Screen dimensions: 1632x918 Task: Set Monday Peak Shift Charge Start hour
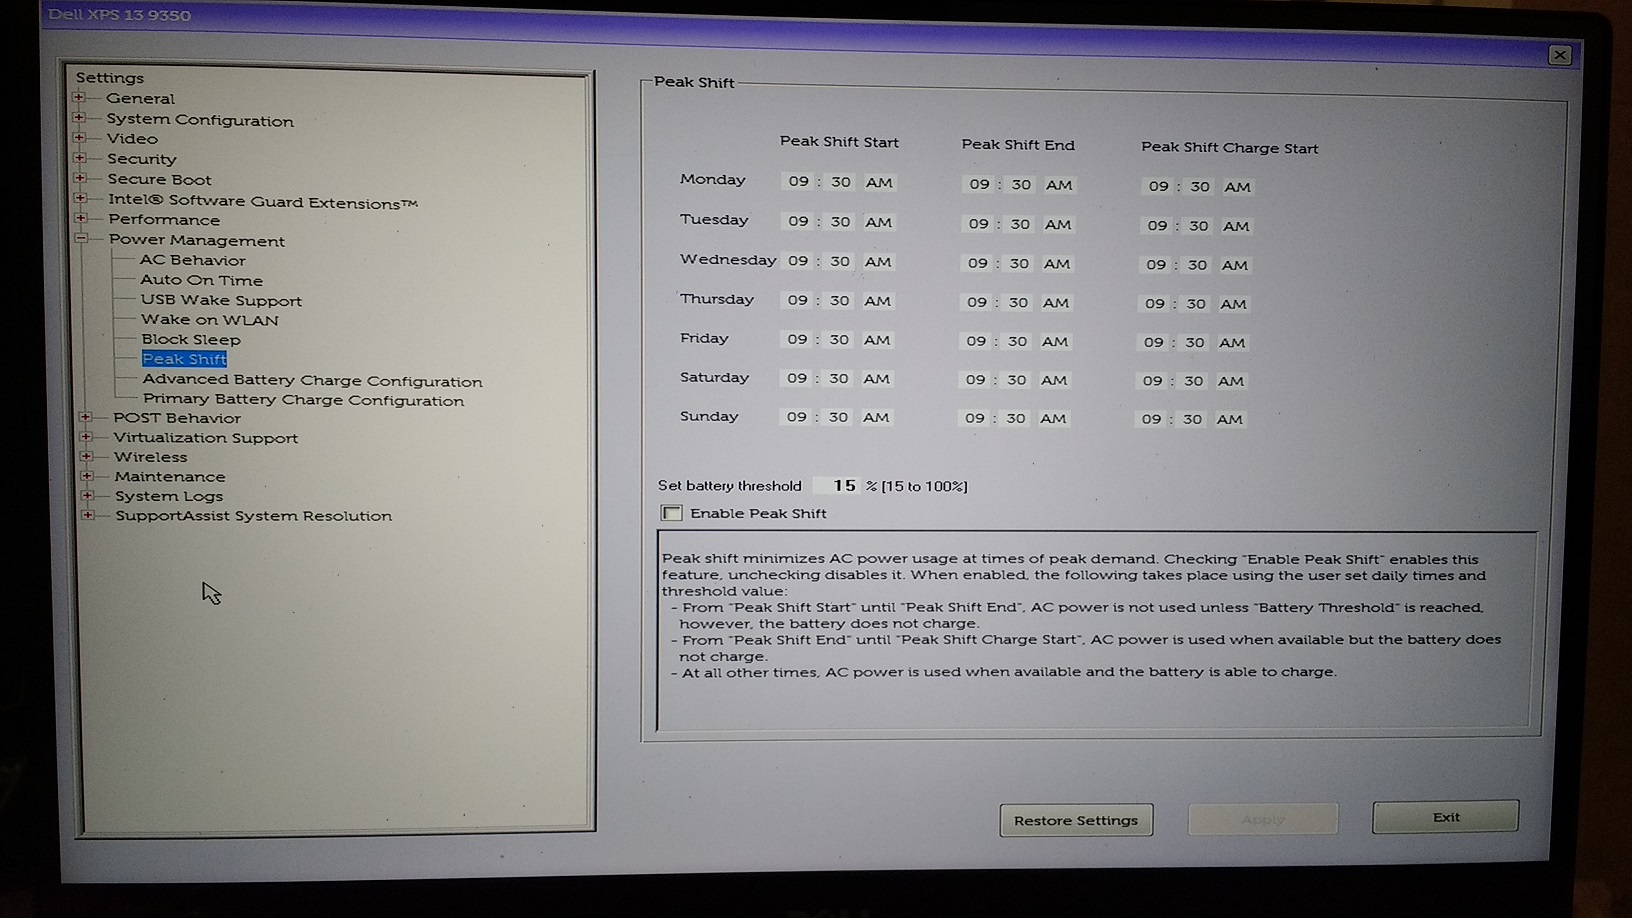point(1158,186)
